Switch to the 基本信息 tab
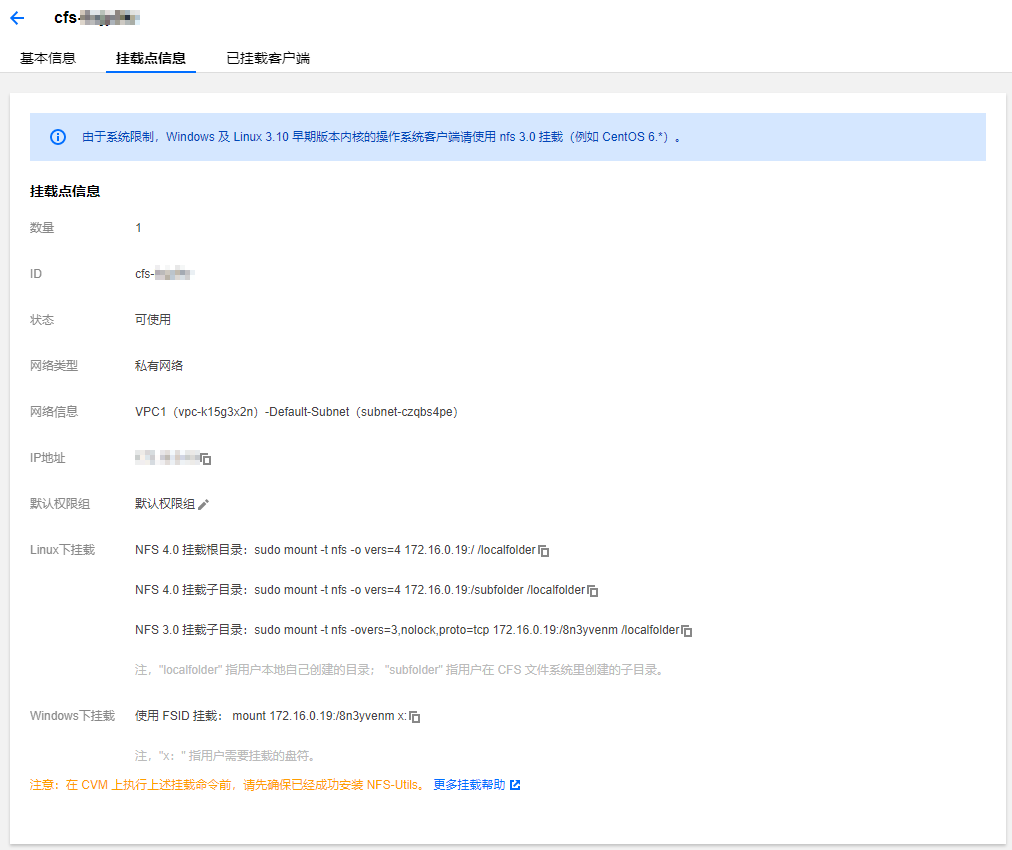This screenshot has width=1012, height=850. [x=46, y=58]
